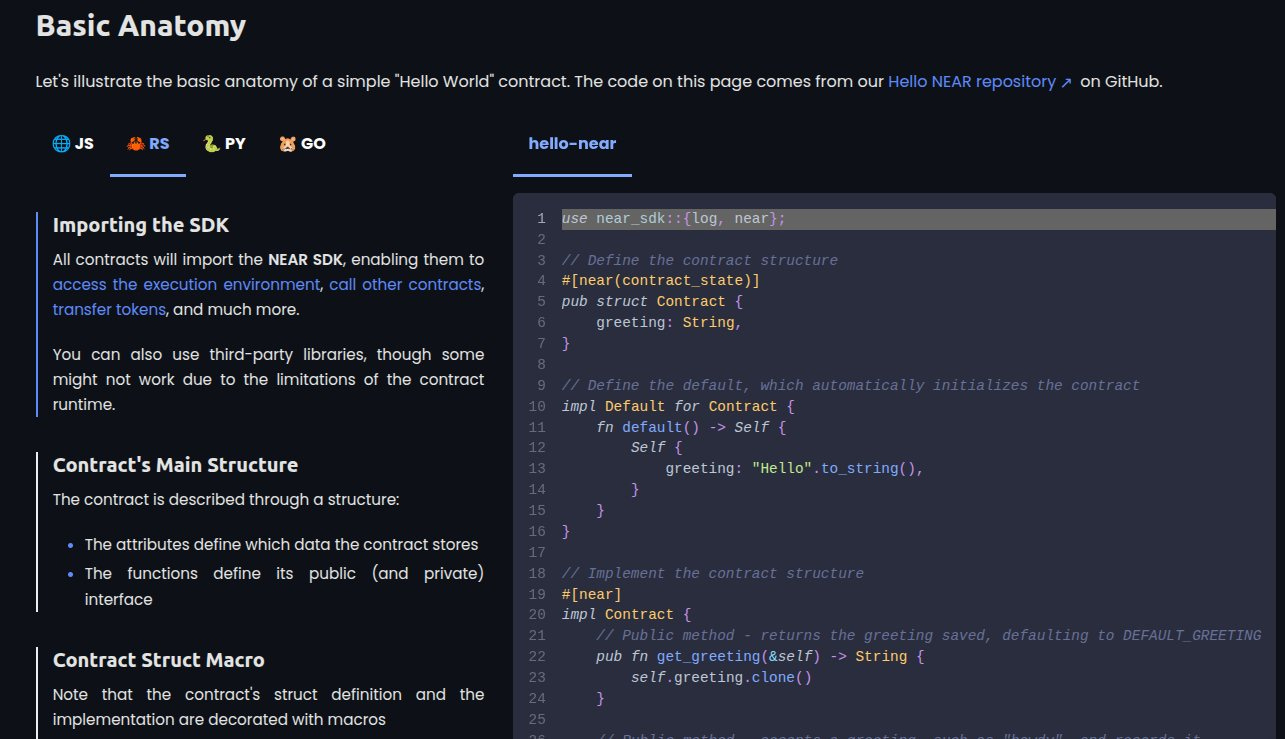Switch to the JS language tab

73,143
